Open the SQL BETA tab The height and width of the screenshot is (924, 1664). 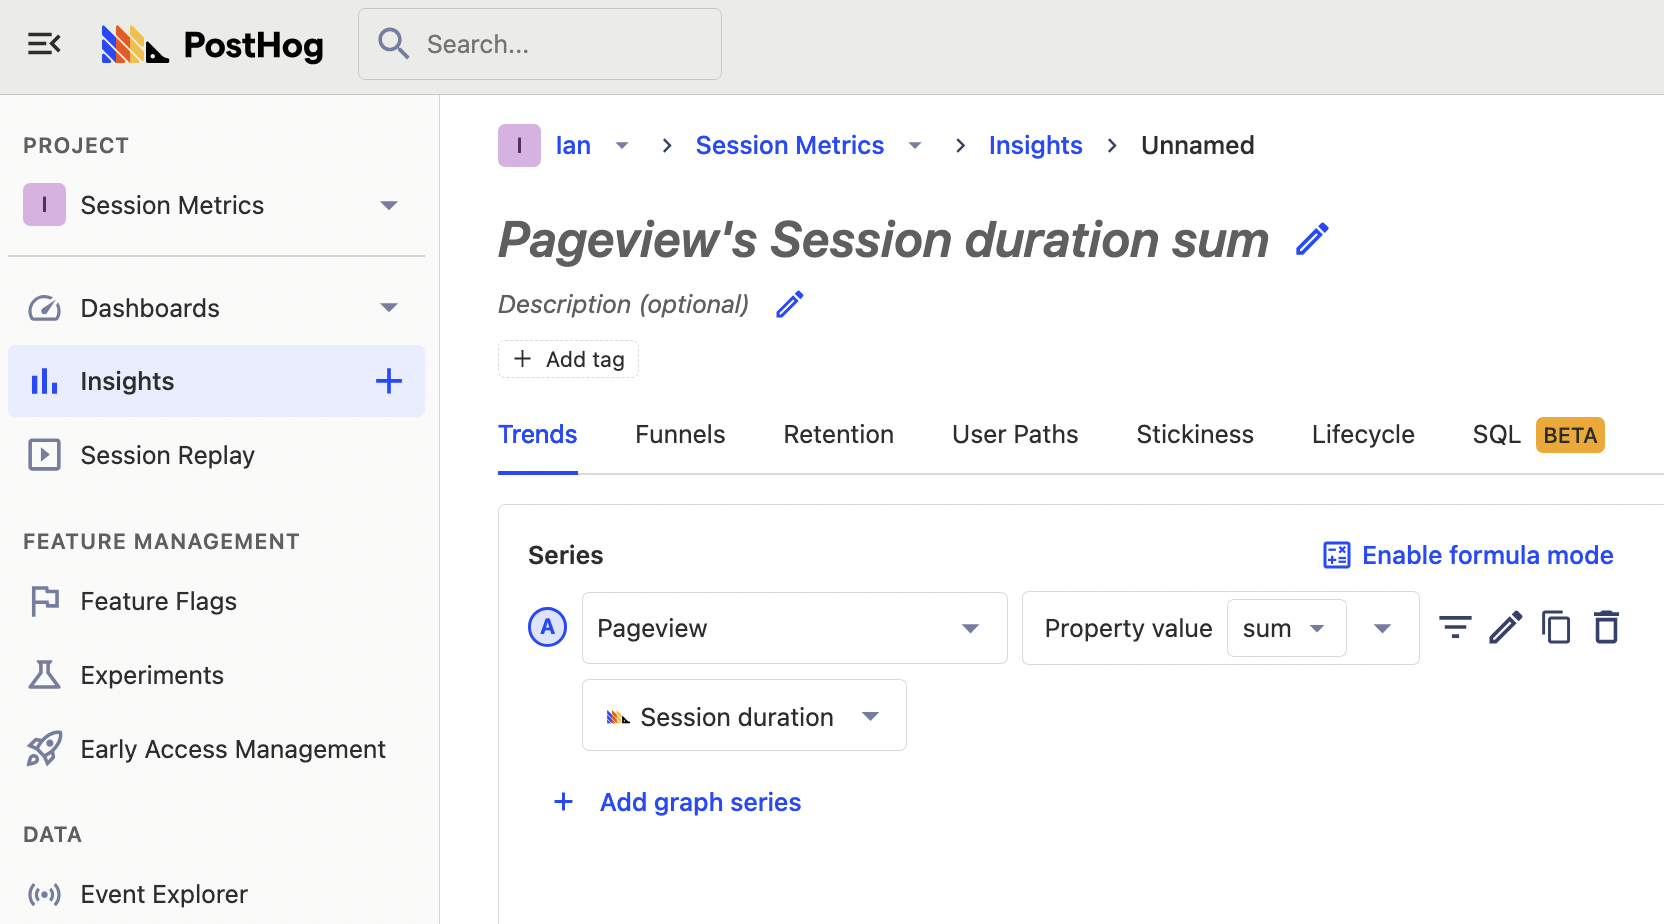point(1495,434)
